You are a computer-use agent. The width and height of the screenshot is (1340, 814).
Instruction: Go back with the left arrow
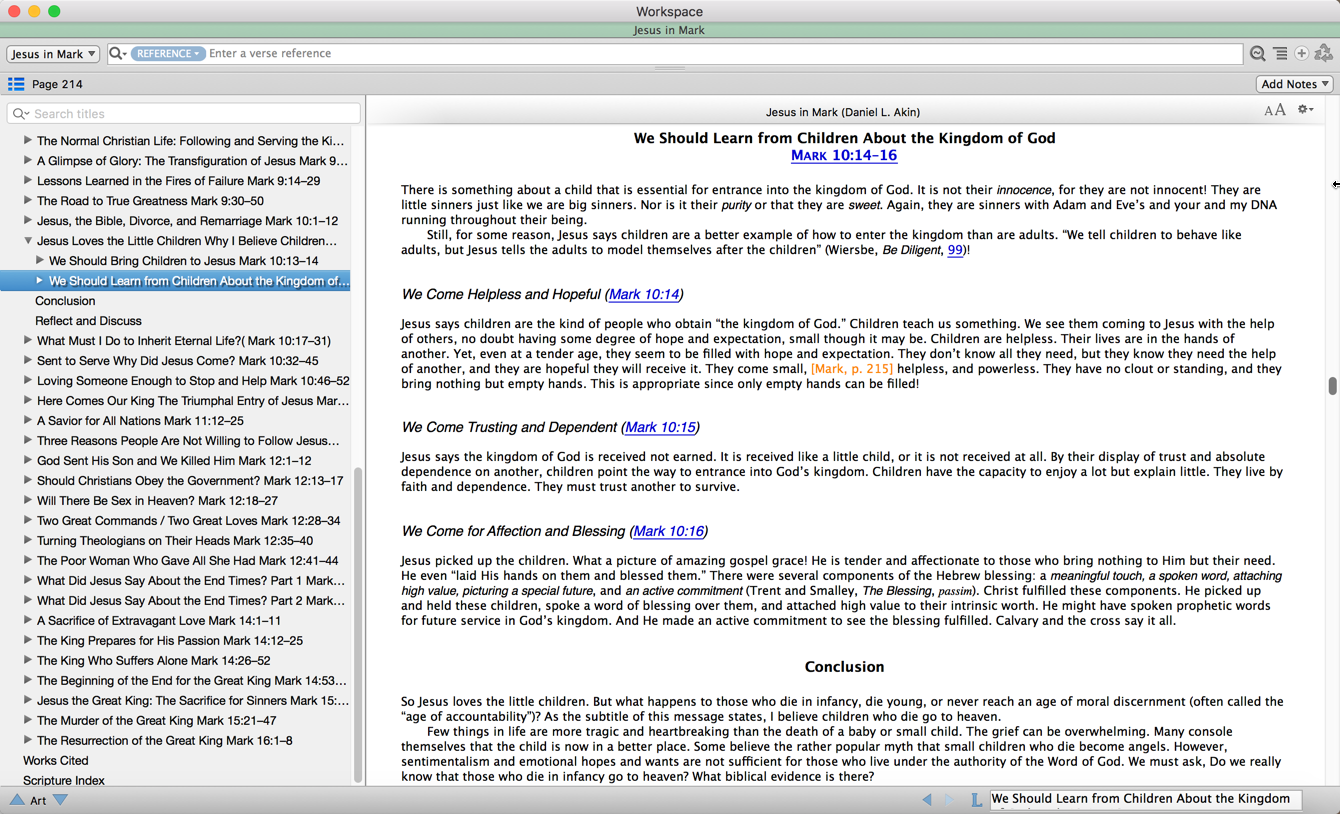[x=927, y=800]
